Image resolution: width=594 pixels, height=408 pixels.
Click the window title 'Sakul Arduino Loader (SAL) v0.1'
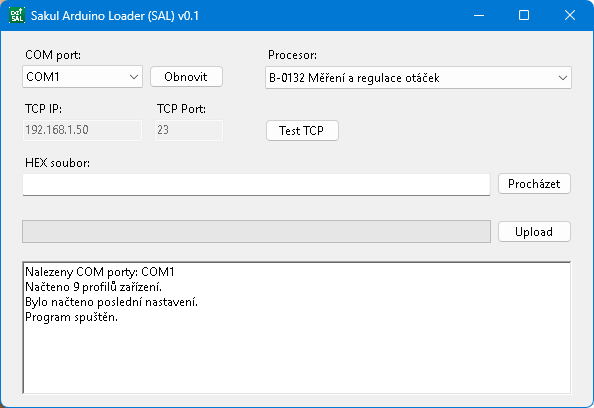(x=115, y=16)
